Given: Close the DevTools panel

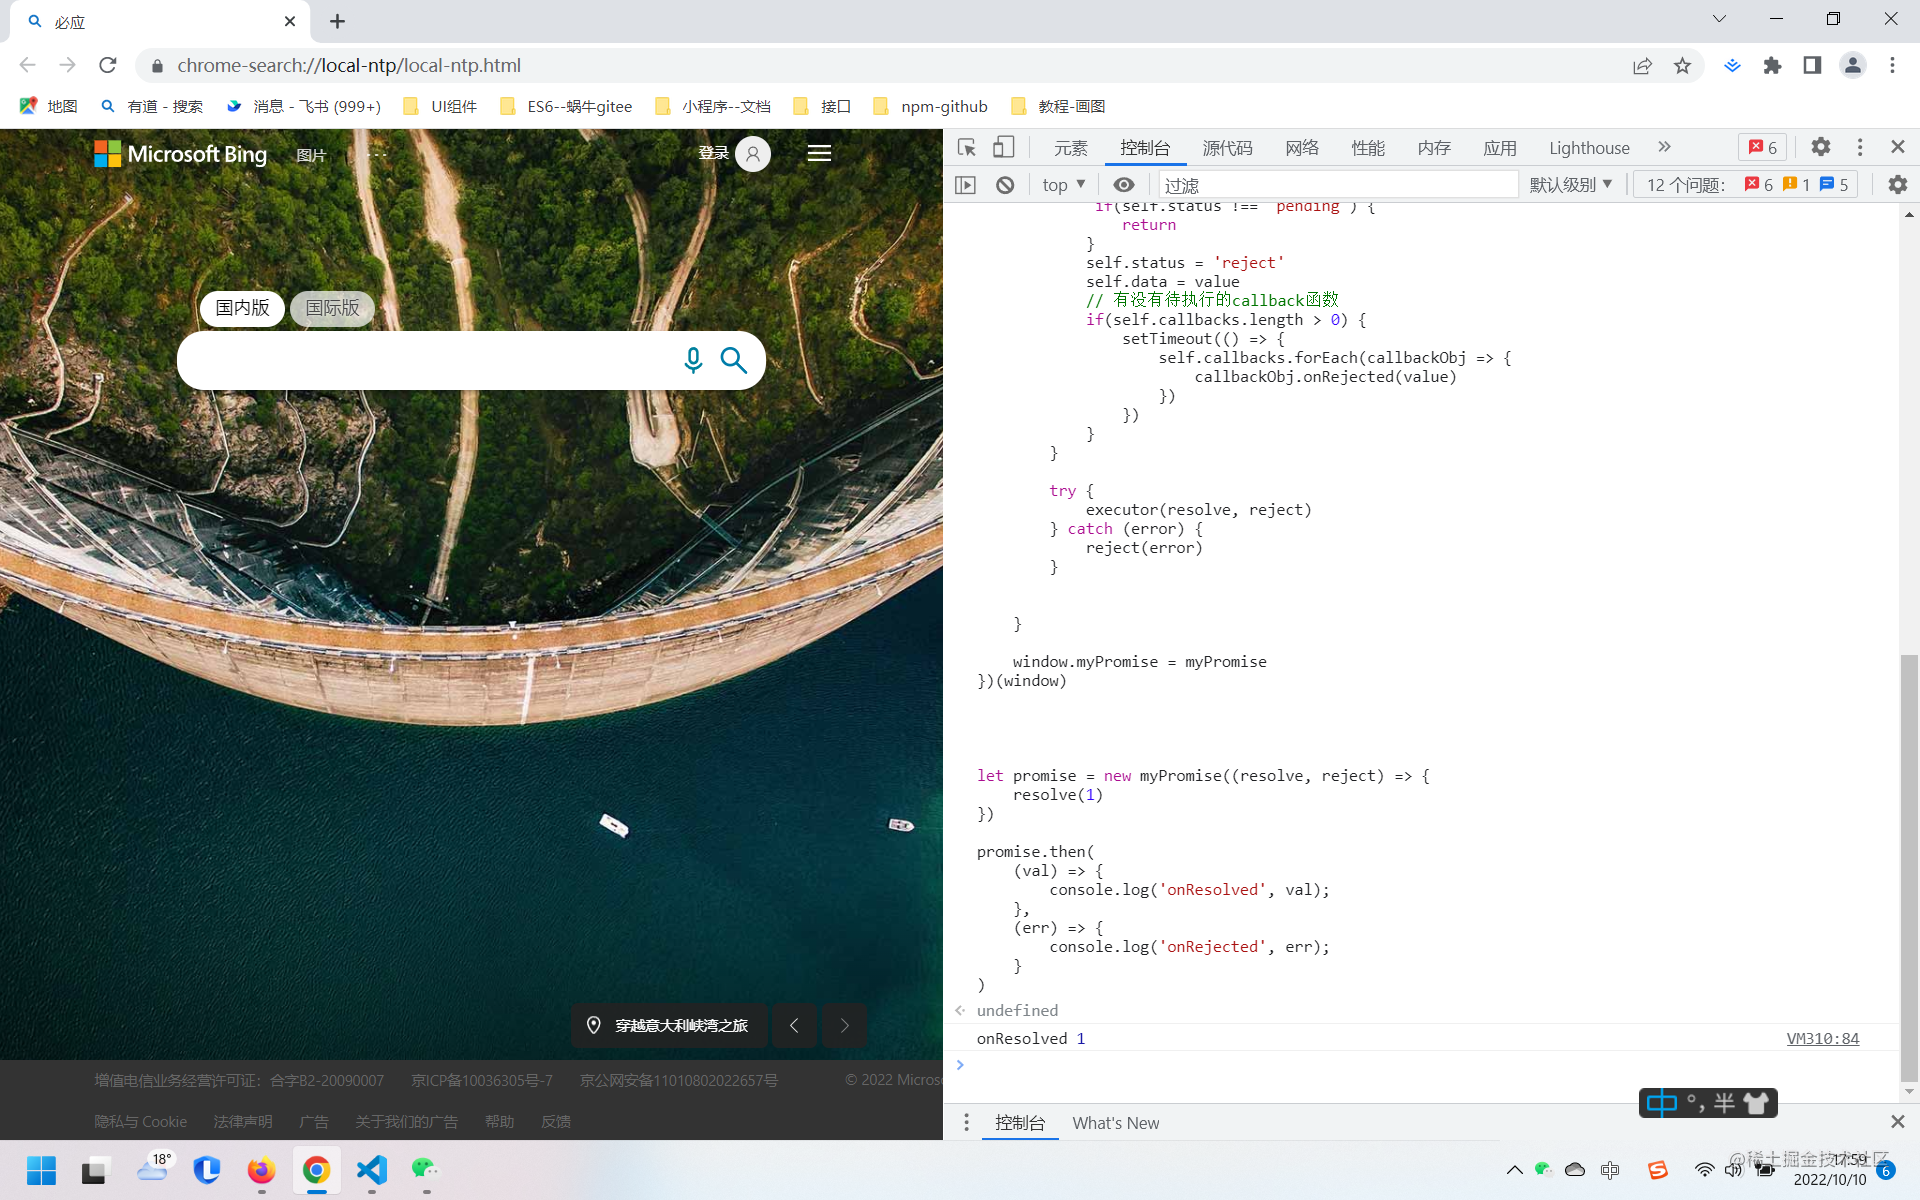Looking at the screenshot, I should [1898, 147].
